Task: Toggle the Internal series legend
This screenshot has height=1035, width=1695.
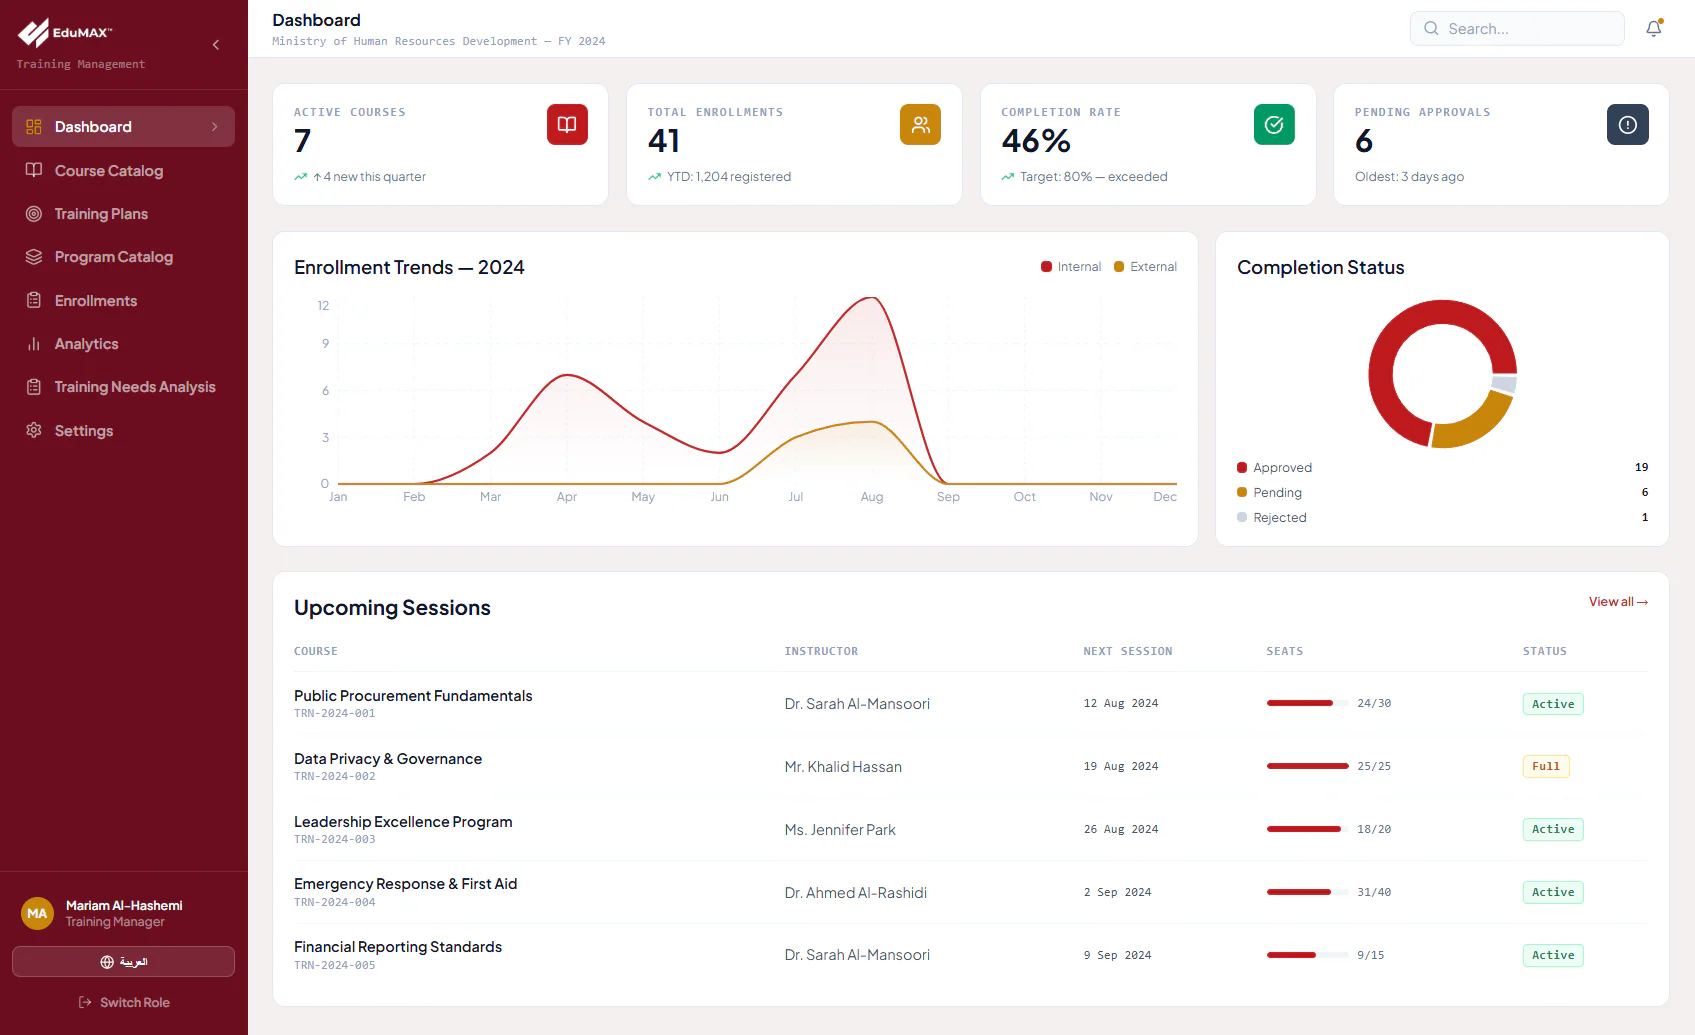Action: pyautogui.click(x=1071, y=267)
